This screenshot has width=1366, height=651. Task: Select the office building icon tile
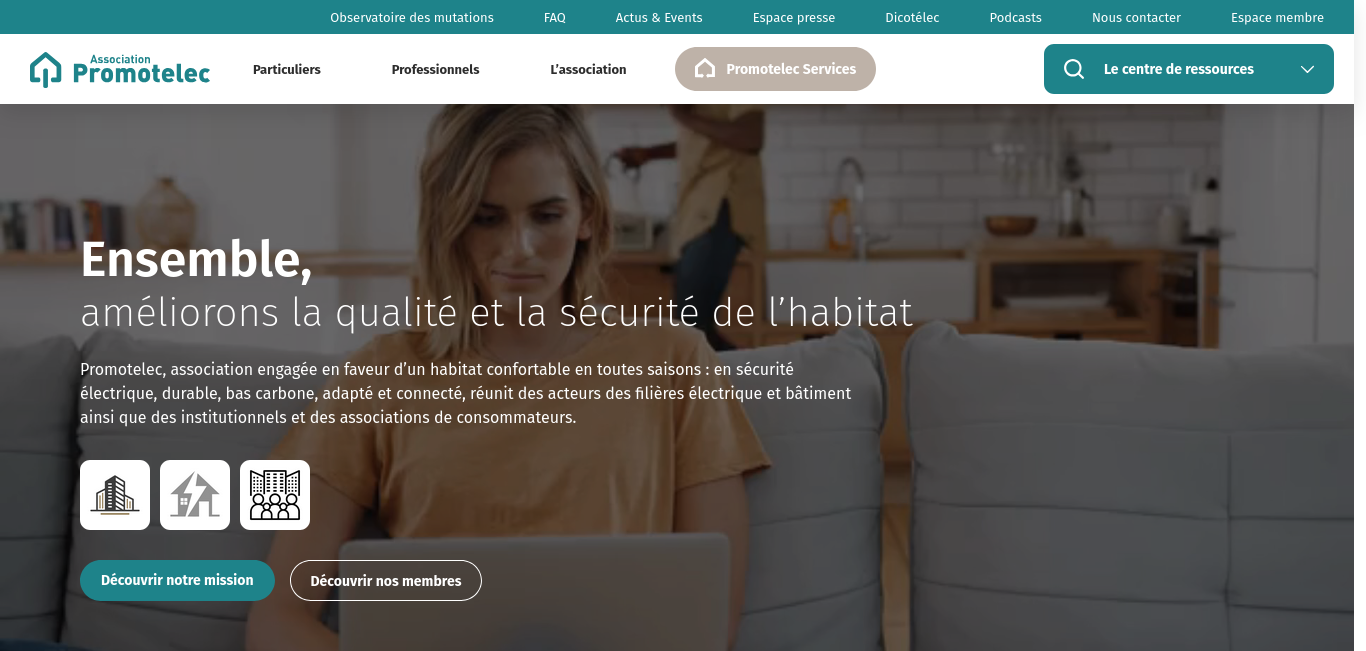pyautogui.click(x=115, y=495)
